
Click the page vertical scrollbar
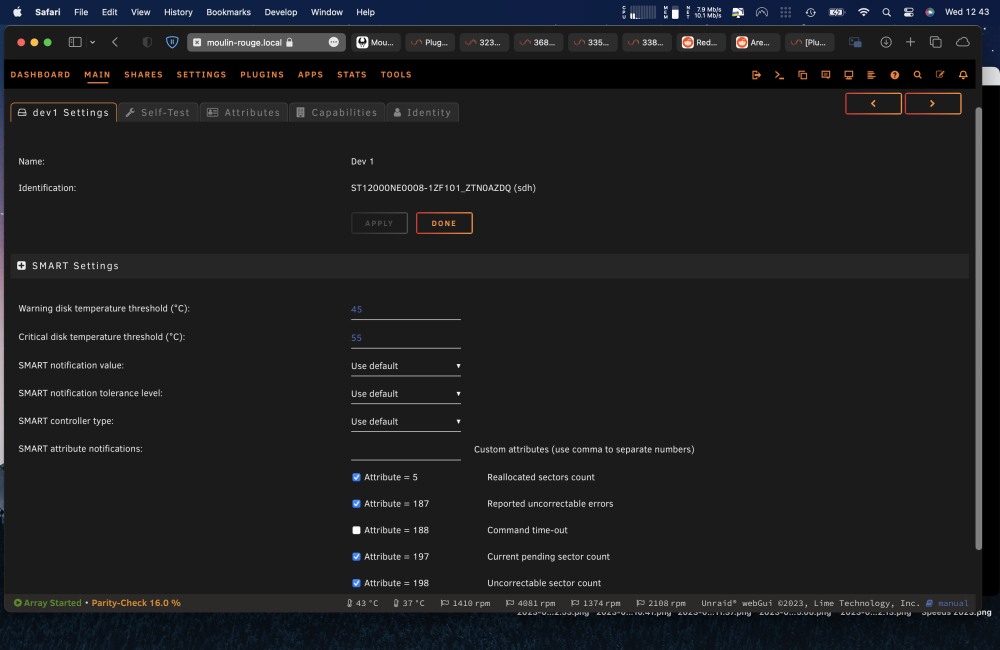click(x=978, y=328)
